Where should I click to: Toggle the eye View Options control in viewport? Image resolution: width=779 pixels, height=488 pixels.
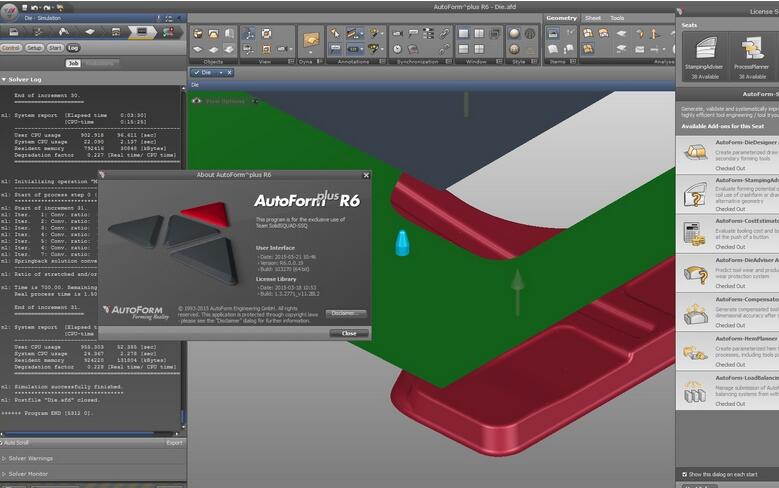click(x=197, y=101)
